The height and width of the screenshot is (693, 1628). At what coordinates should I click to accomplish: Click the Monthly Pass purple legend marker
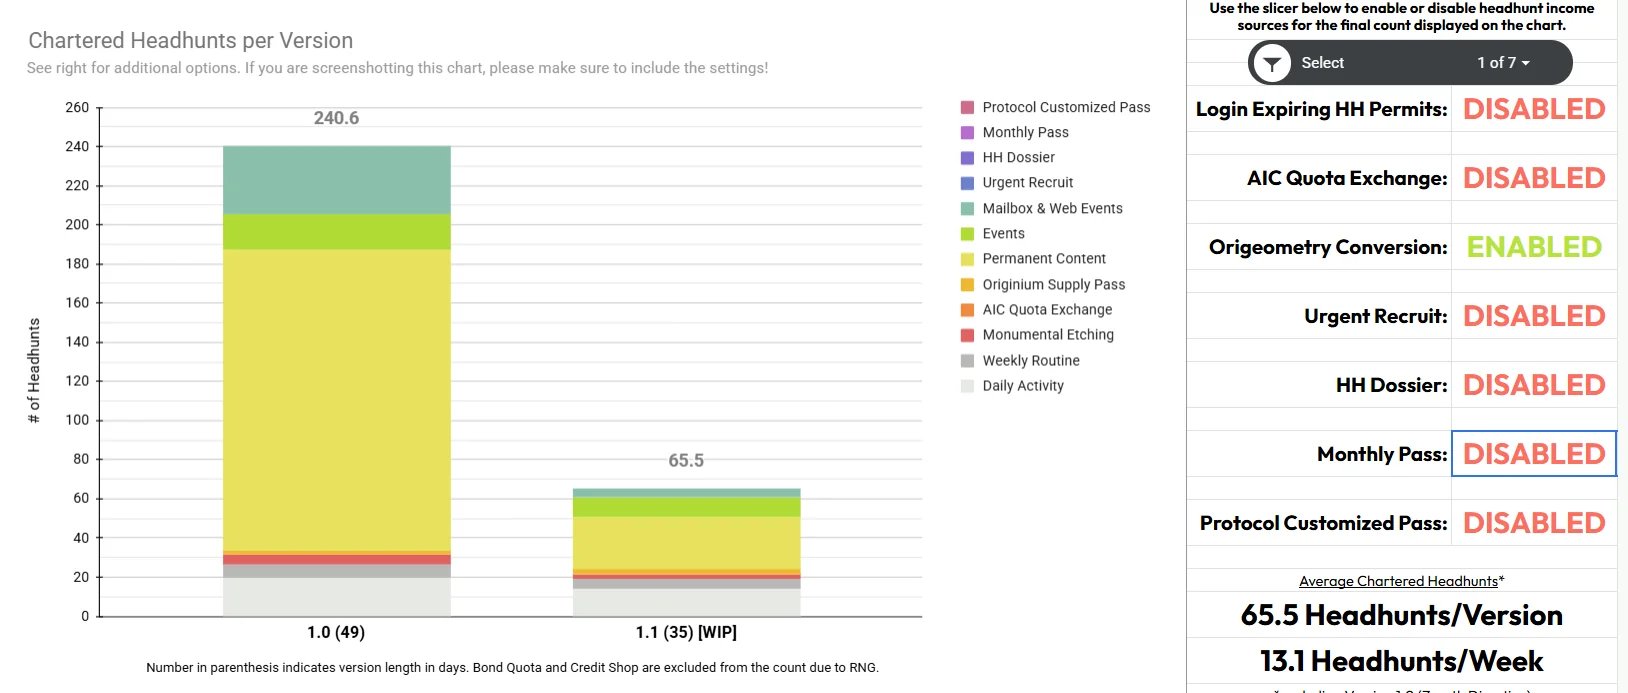(x=967, y=132)
